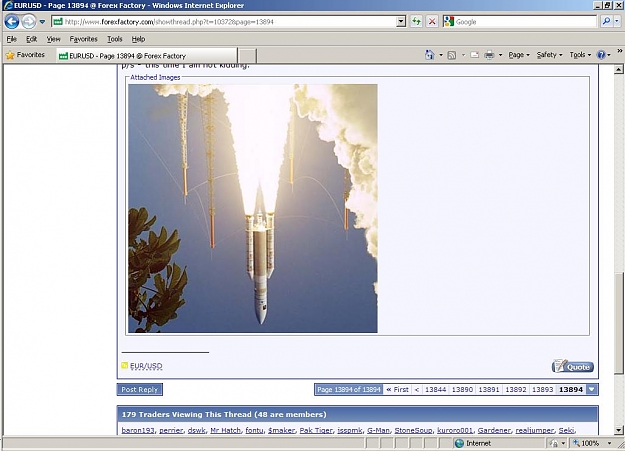Open baron193's profile link
625x451 pixels.
(138, 430)
